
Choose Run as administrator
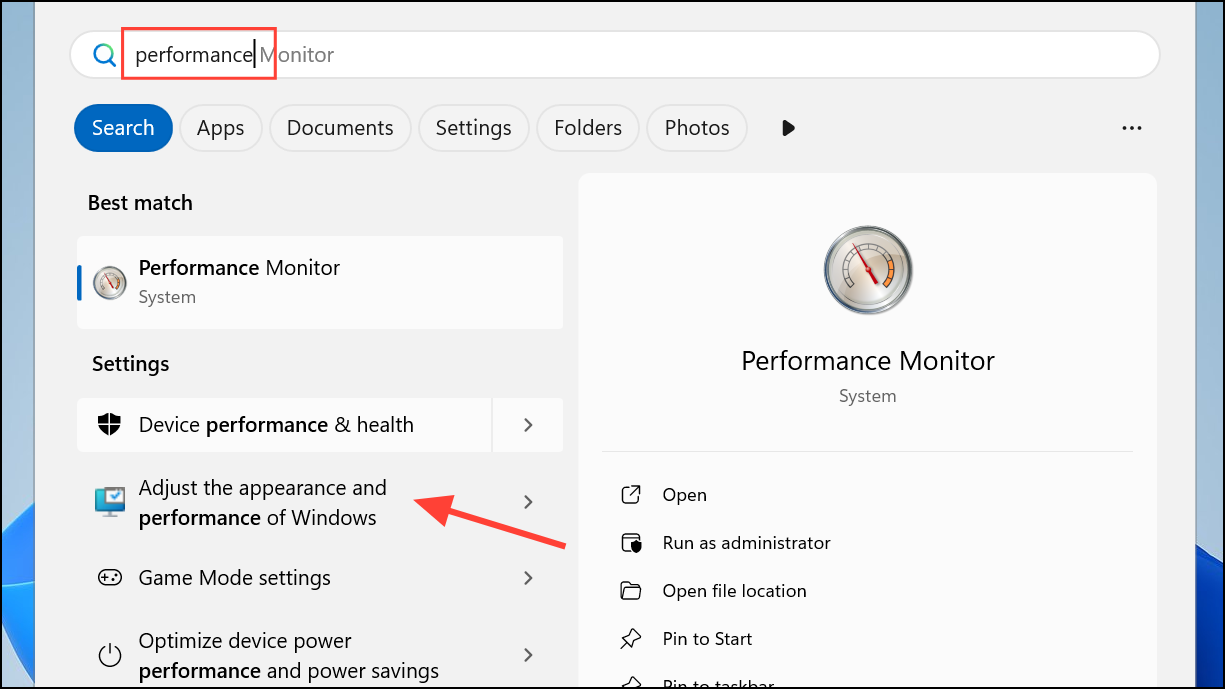pyautogui.click(x=746, y=543)
